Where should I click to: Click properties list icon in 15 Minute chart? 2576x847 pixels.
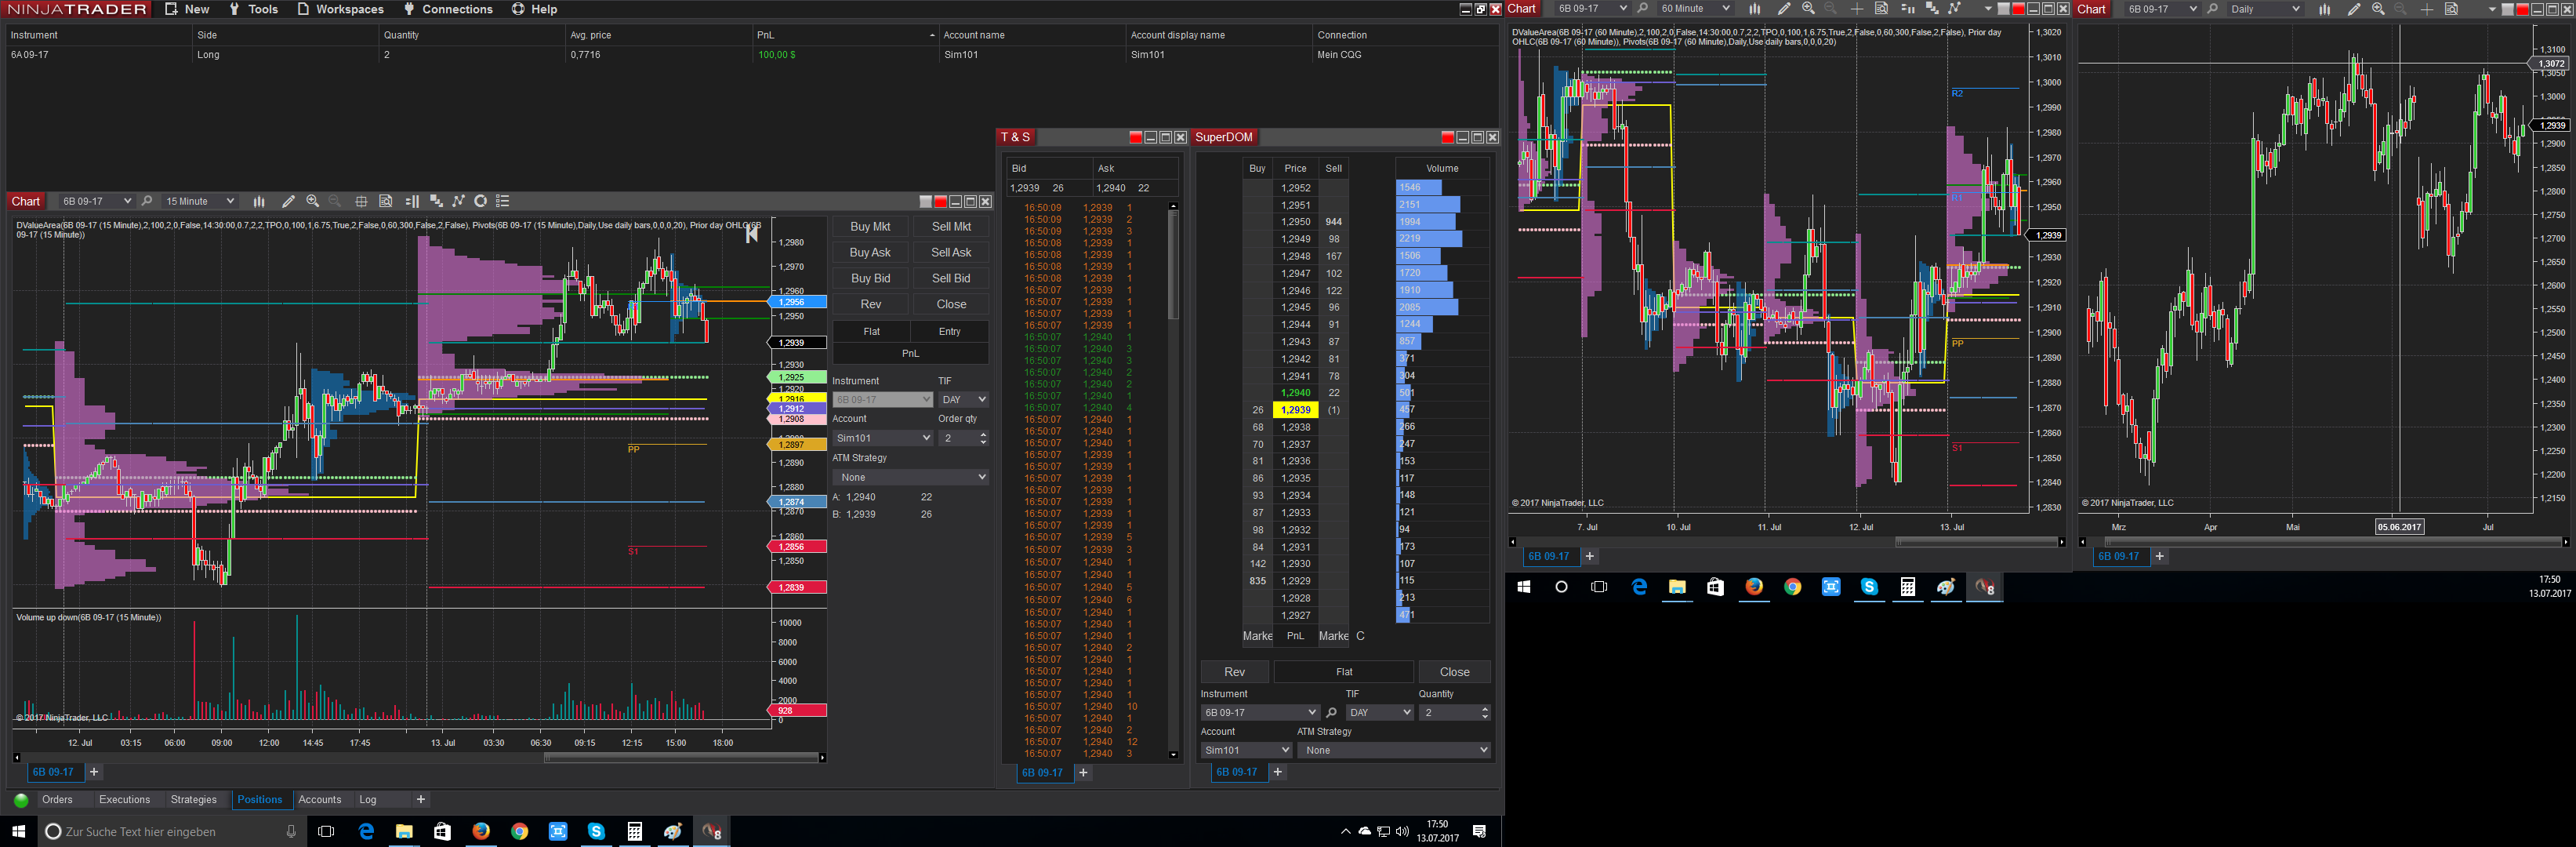[x=503, y=201]
